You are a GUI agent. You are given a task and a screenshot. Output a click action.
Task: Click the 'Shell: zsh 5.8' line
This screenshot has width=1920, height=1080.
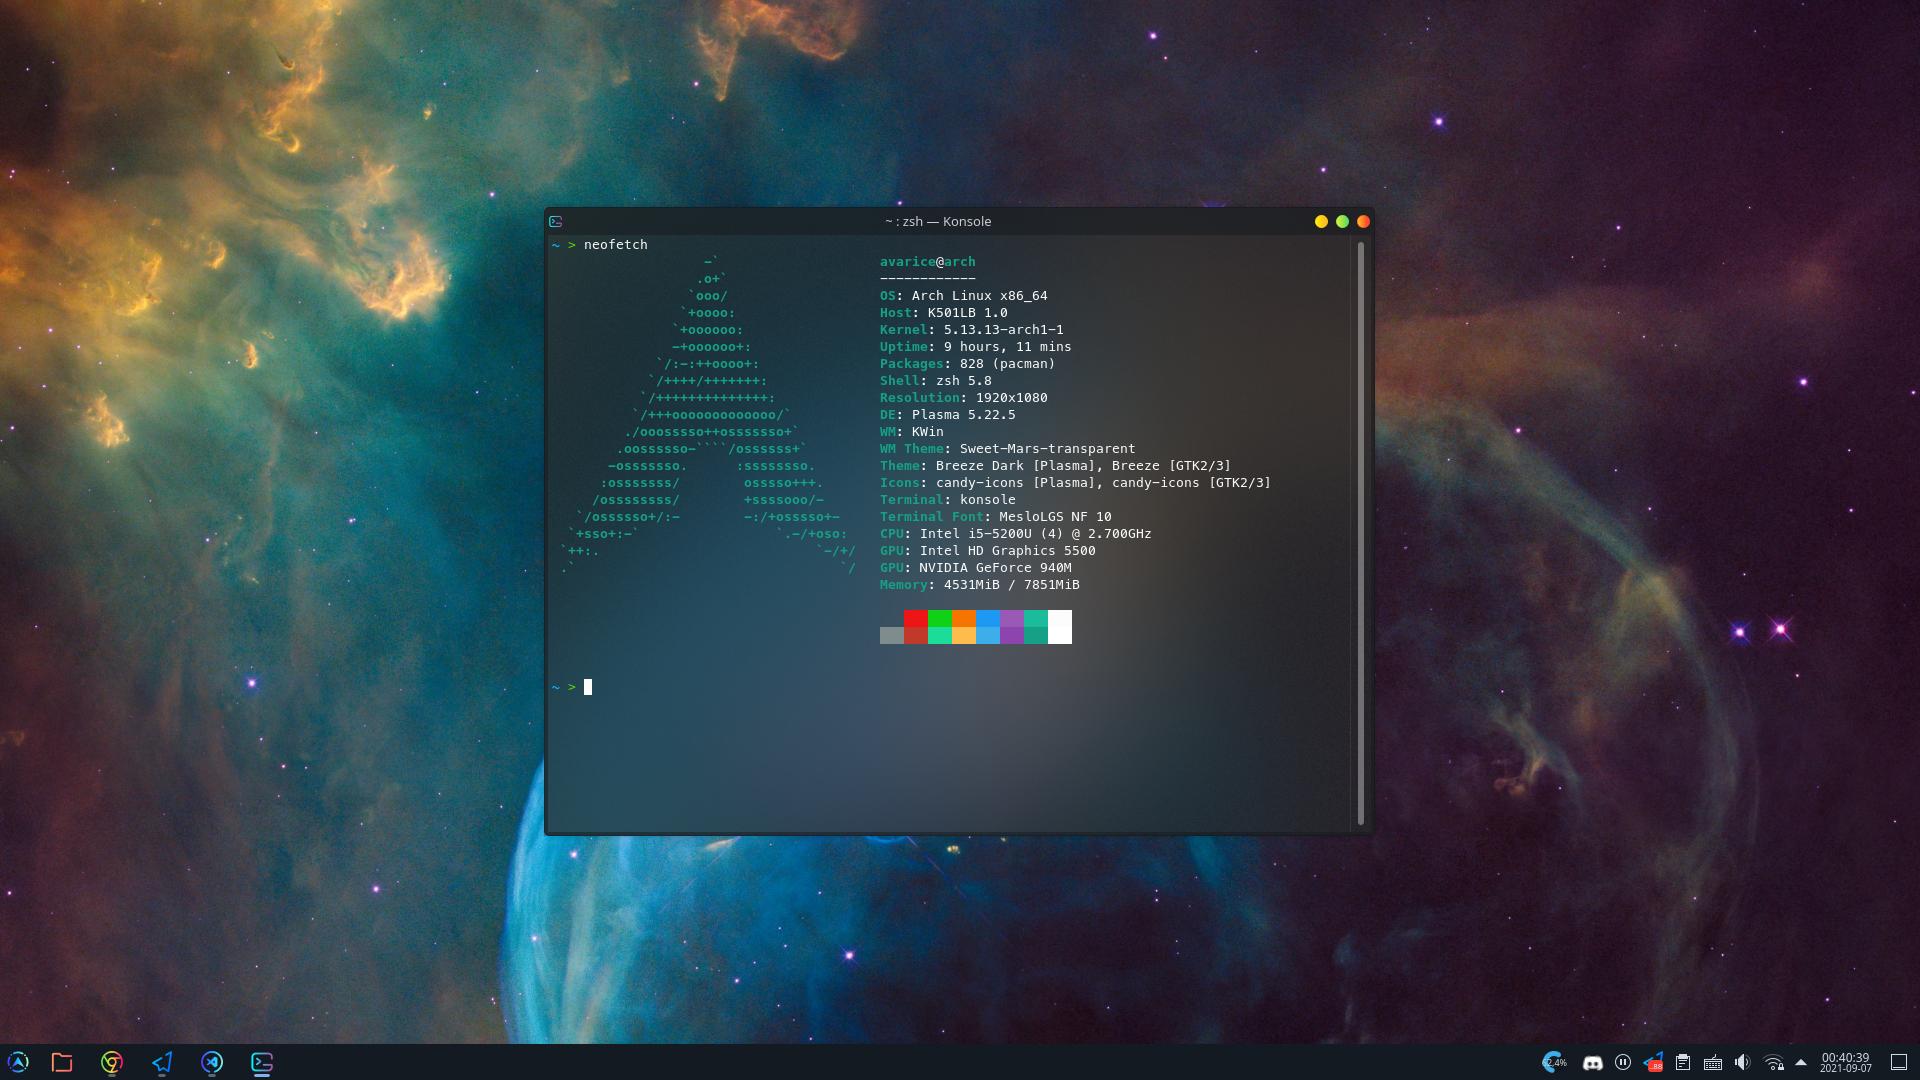click(936, 381)
